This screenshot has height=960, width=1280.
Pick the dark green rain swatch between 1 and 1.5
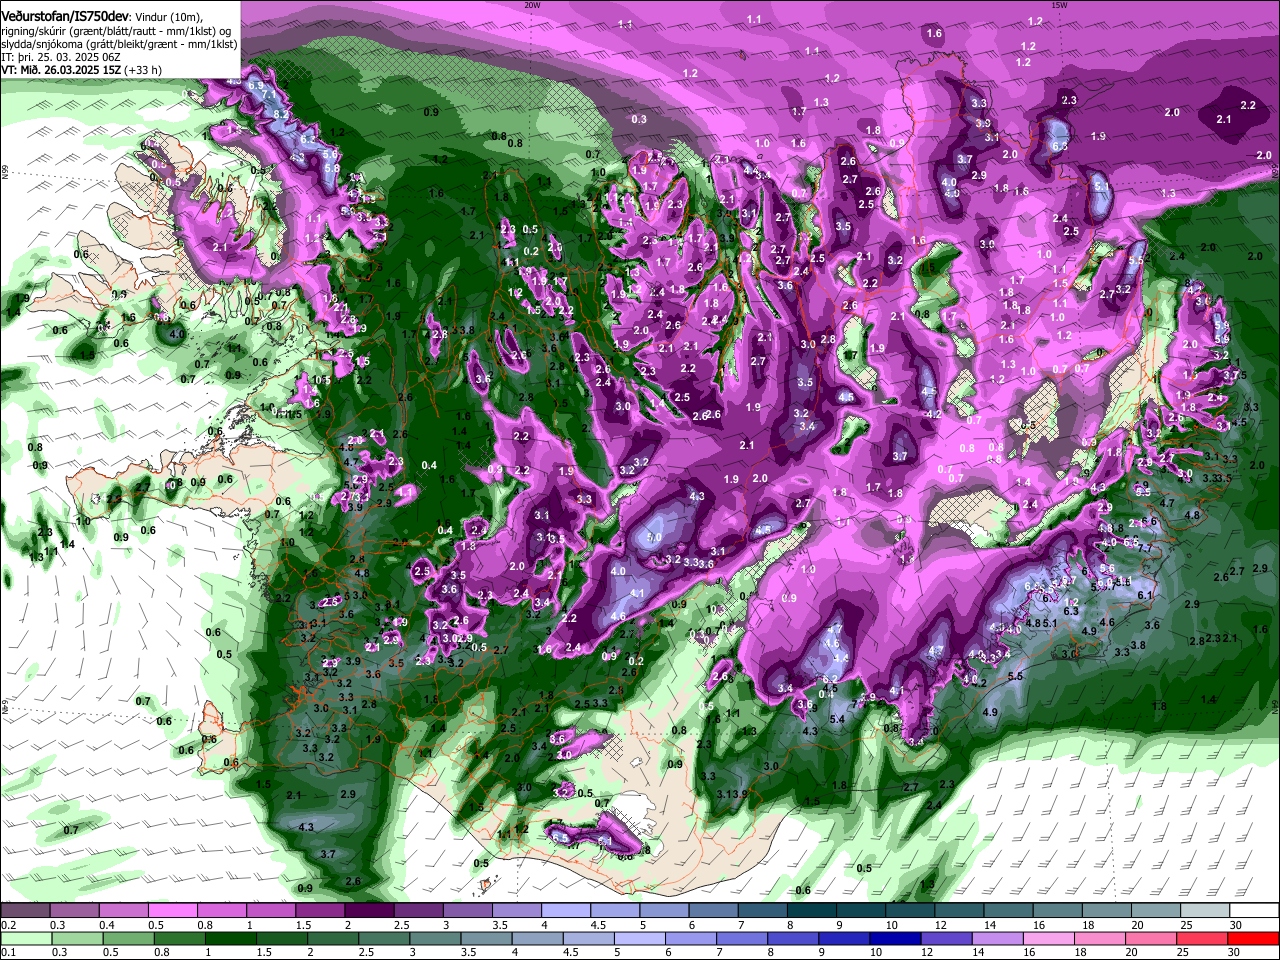coord(230,938)
